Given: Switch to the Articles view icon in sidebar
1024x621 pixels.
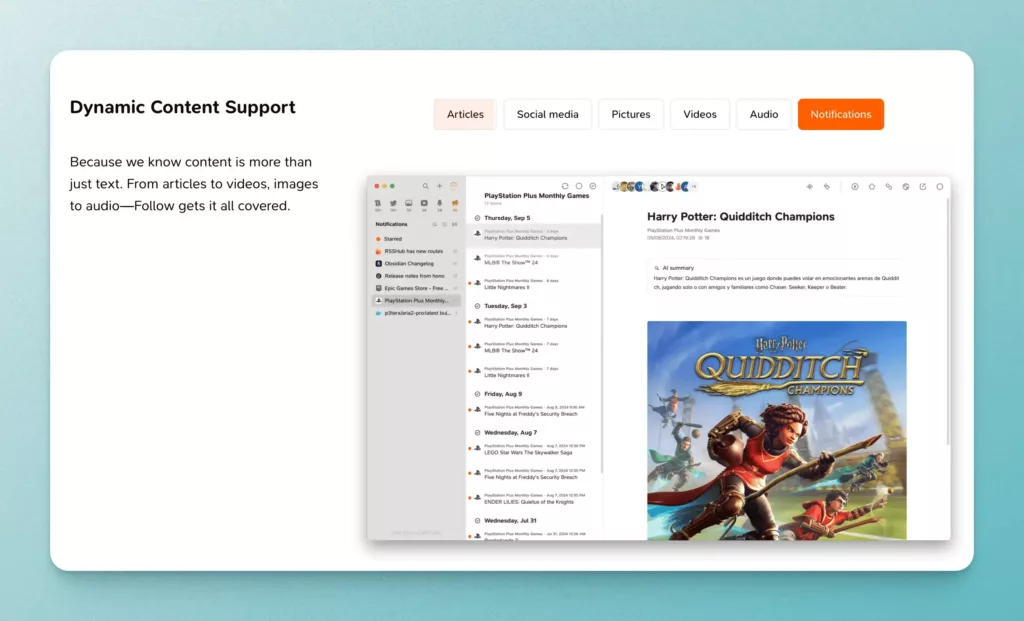Looking at the screenshot, I should 377,204.
